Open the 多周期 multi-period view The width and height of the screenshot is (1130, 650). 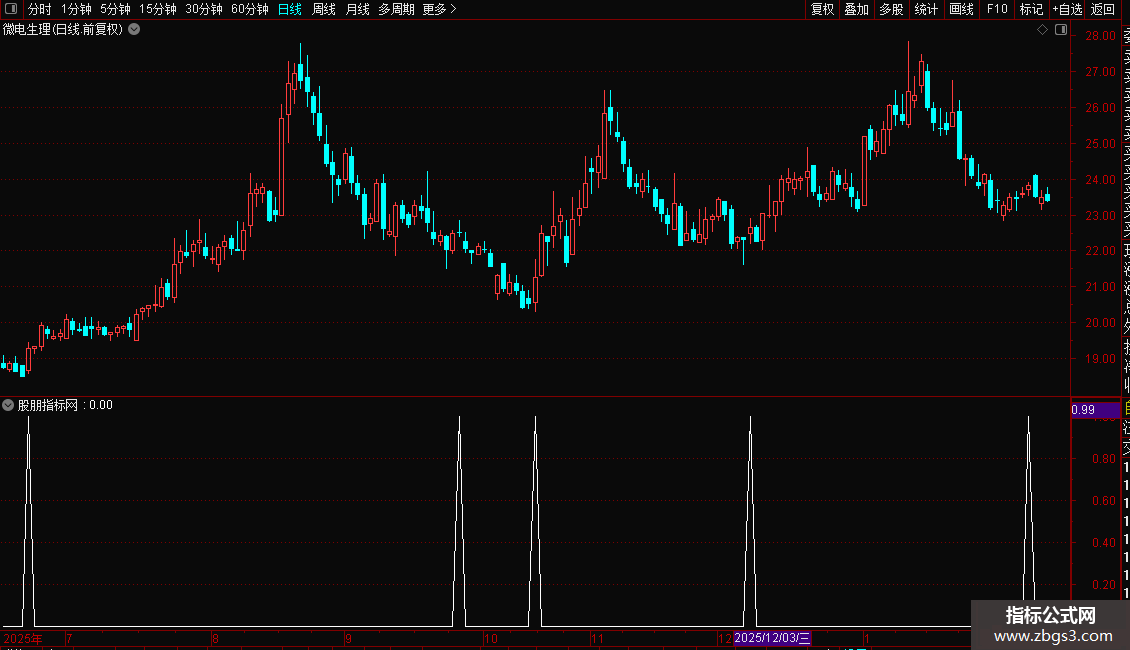[396, 9]
